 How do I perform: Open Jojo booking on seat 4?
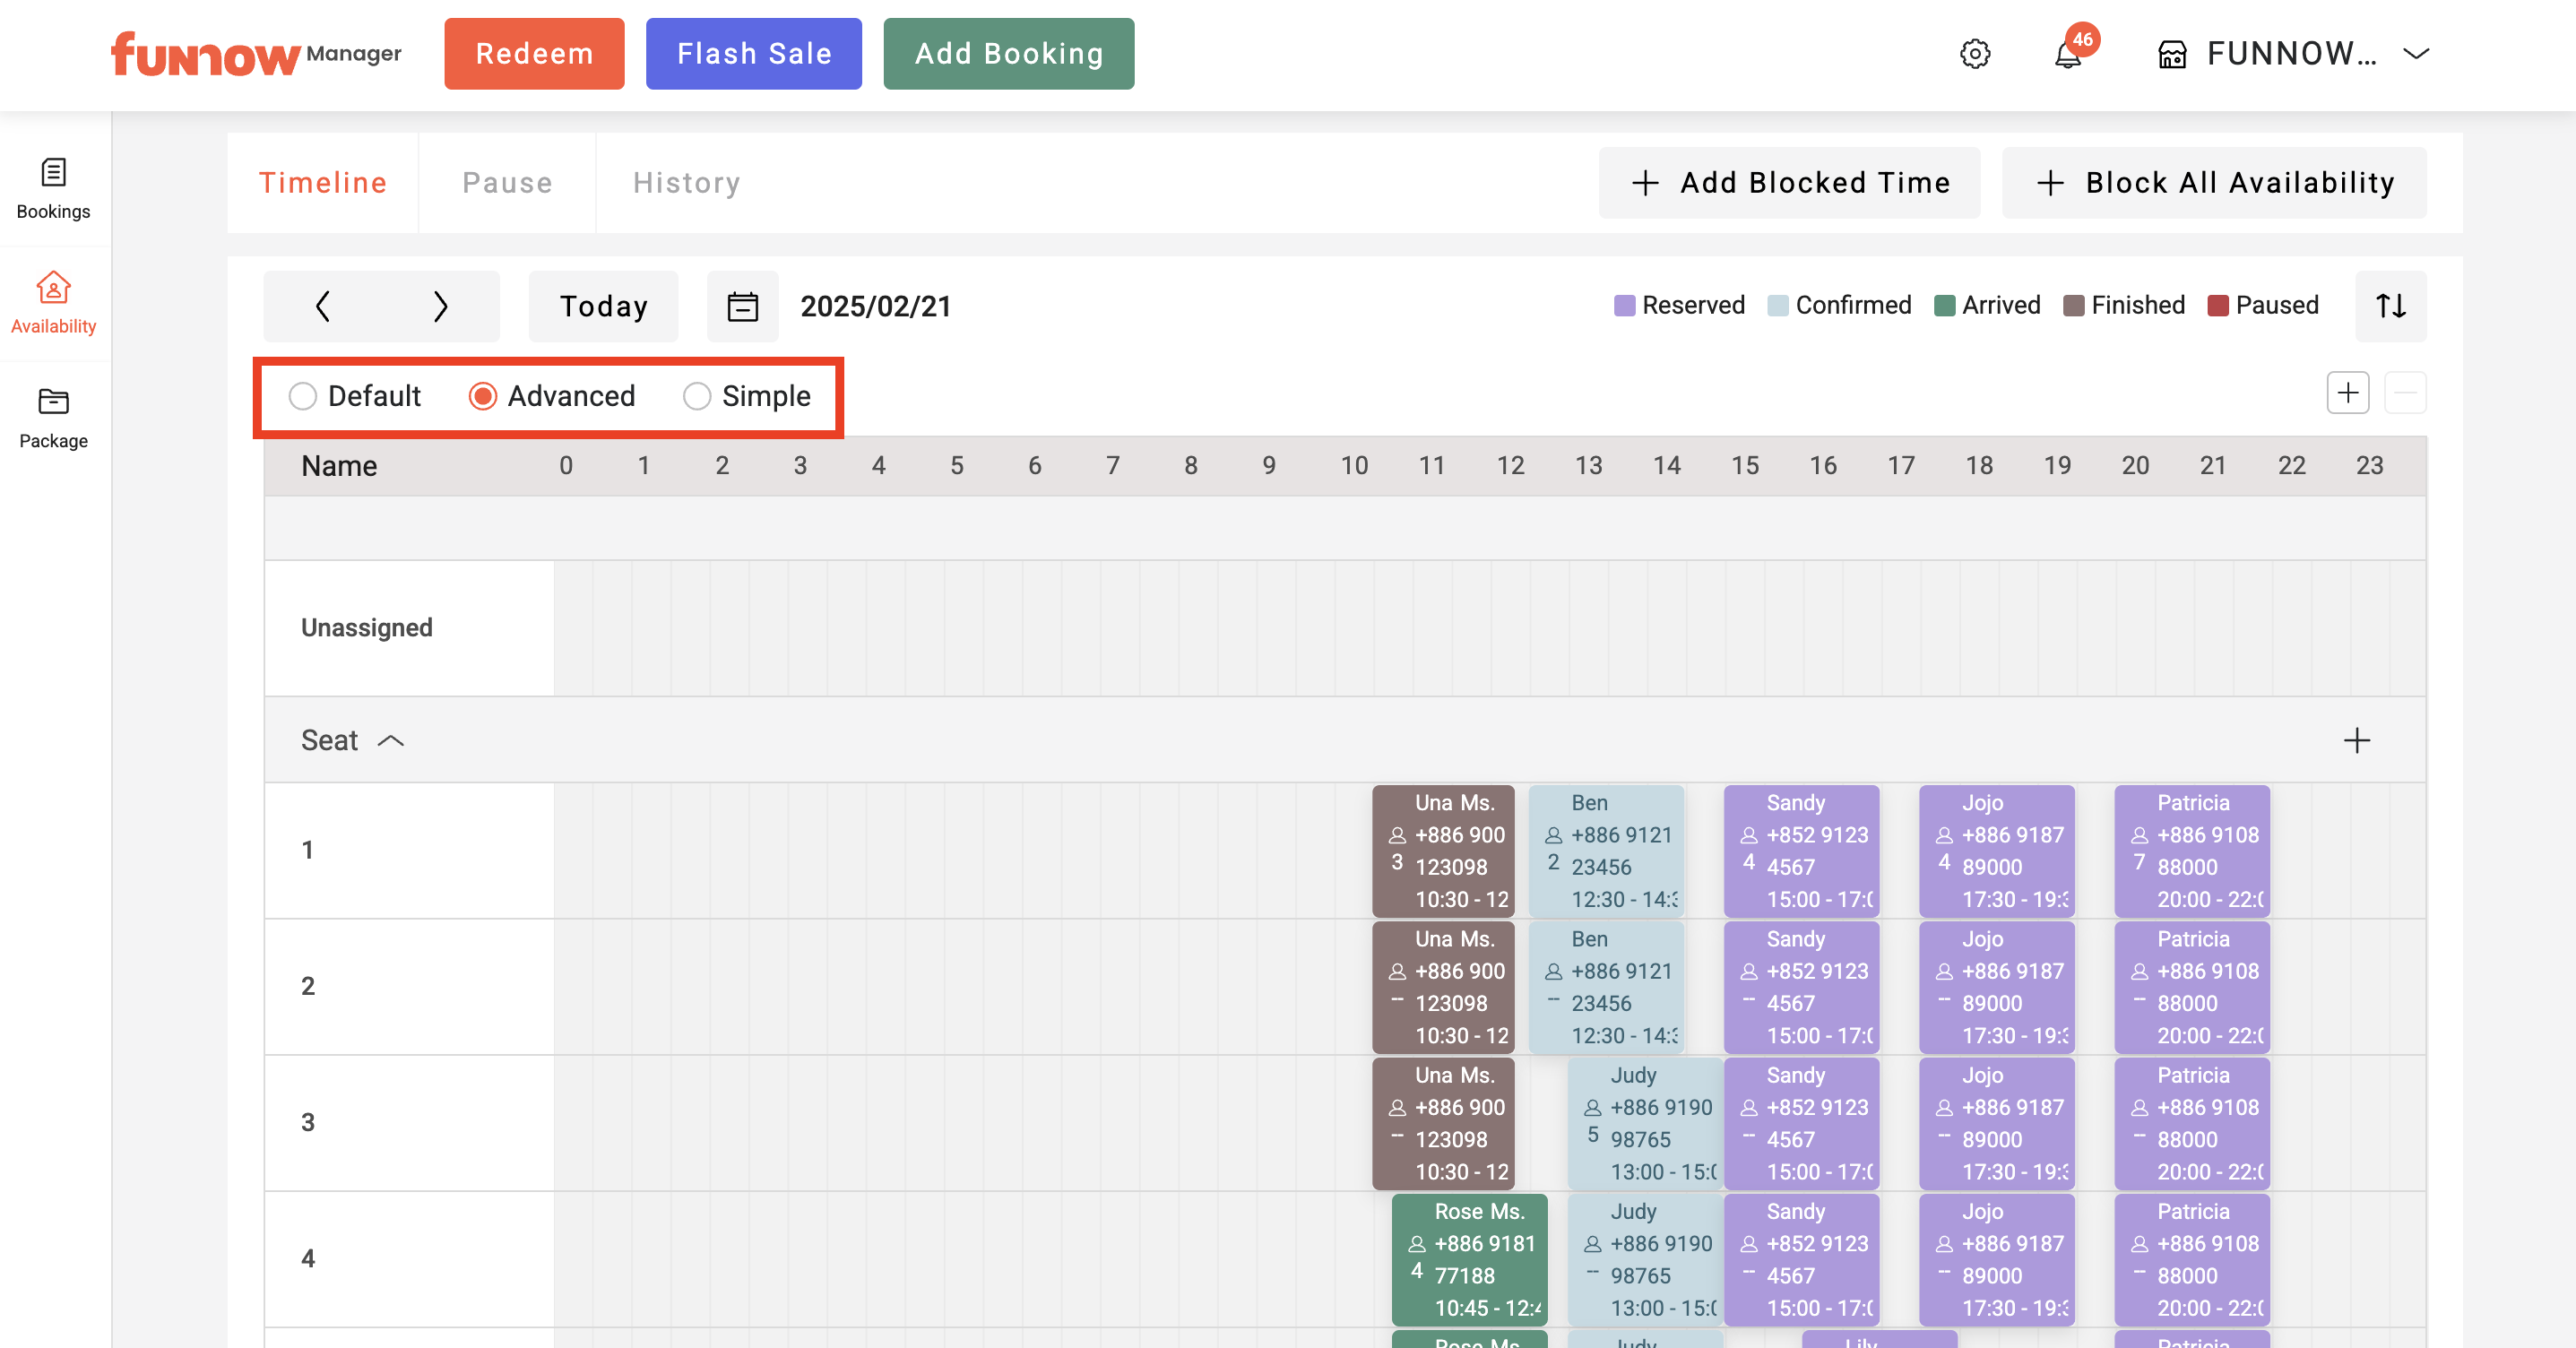(x=1997, y=1259)
